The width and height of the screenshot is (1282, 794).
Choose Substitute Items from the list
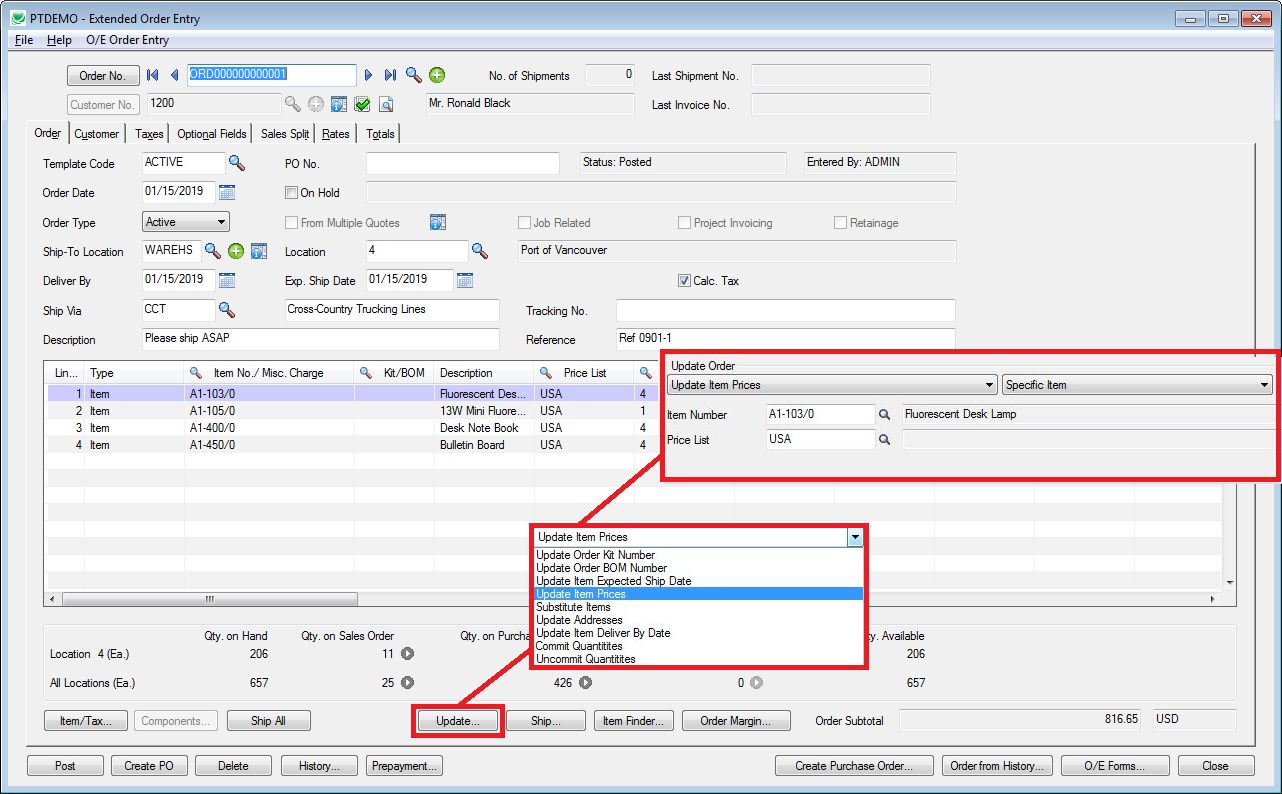(573, 607)
